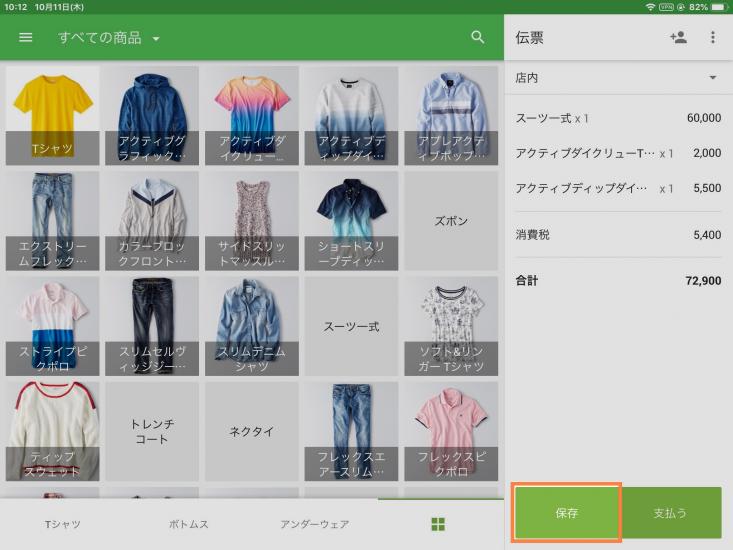The height and width of the screenshot is (550, 733).
Task: Tap the 伝票 ticket header title
Action: click(529, 37)
